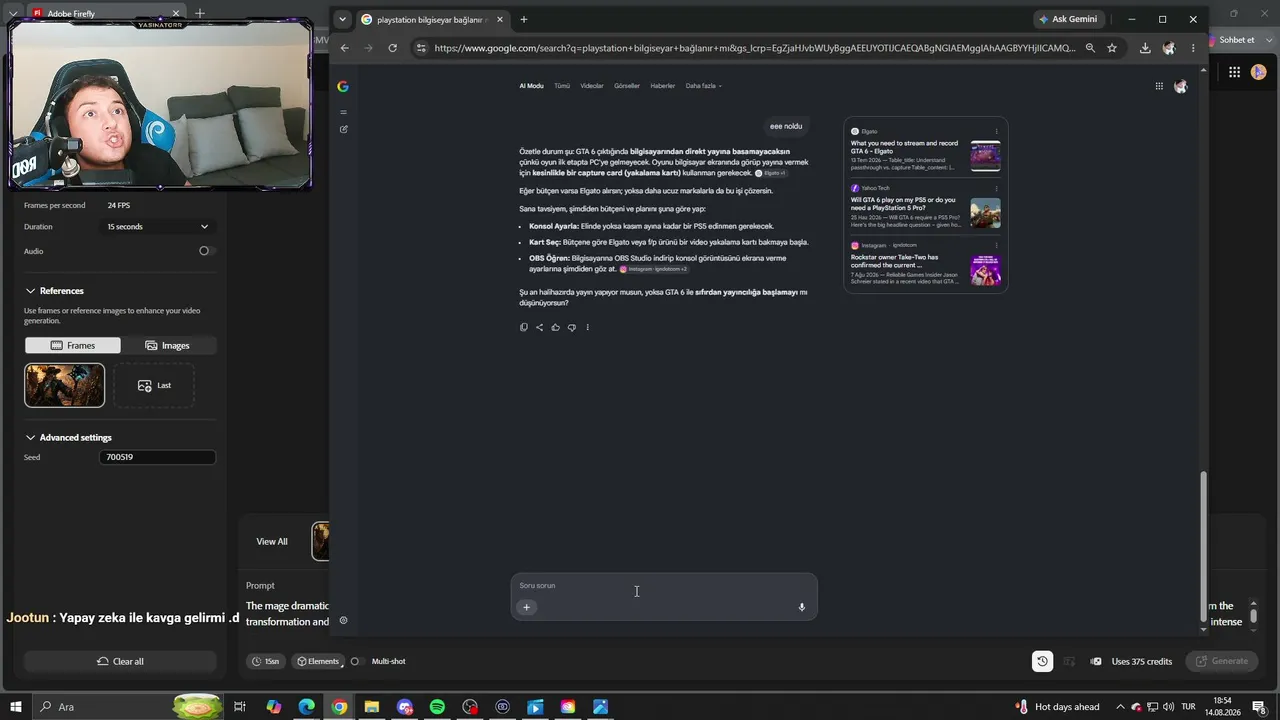Open Microsoft Edge from the taskbar
1280x720 pixels.
306,707
